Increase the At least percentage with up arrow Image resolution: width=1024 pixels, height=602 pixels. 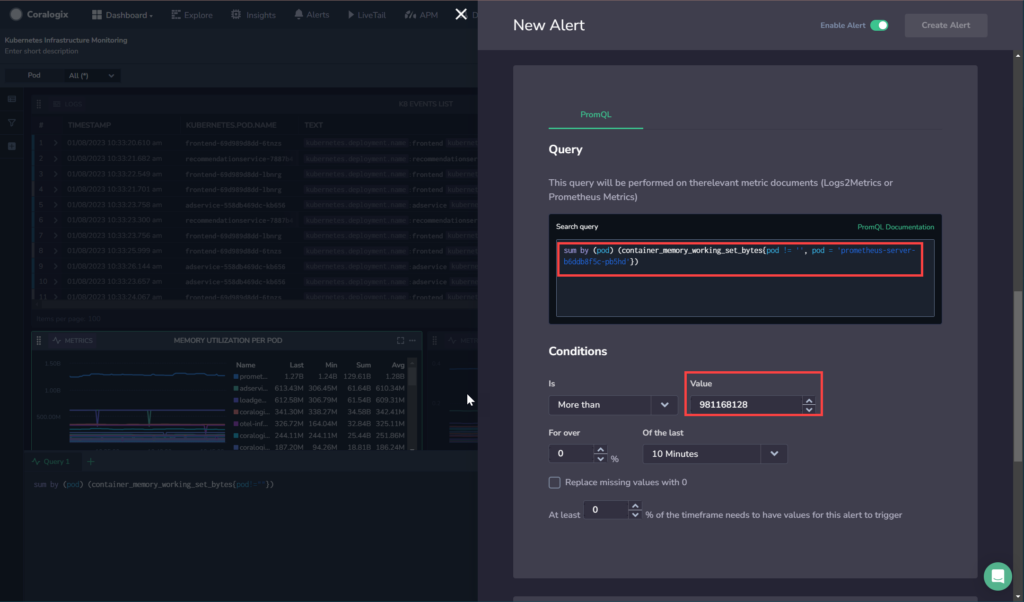click(635, 506)
